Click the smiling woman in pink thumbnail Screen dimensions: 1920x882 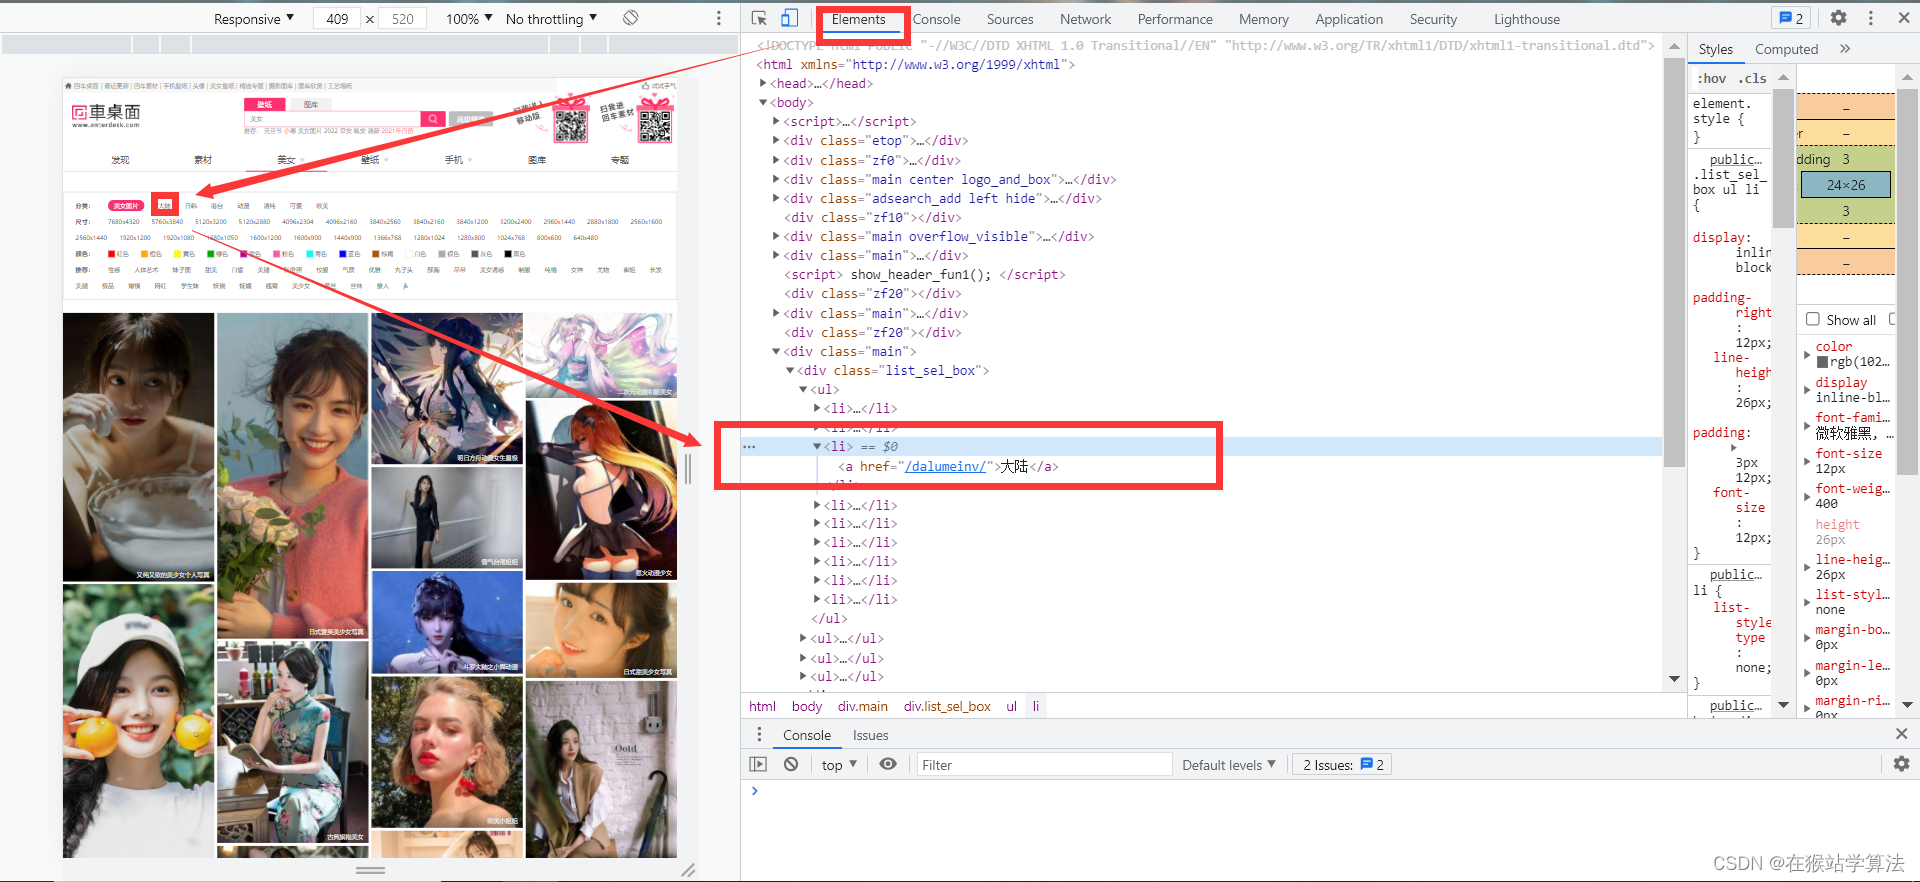click(293, 475)
